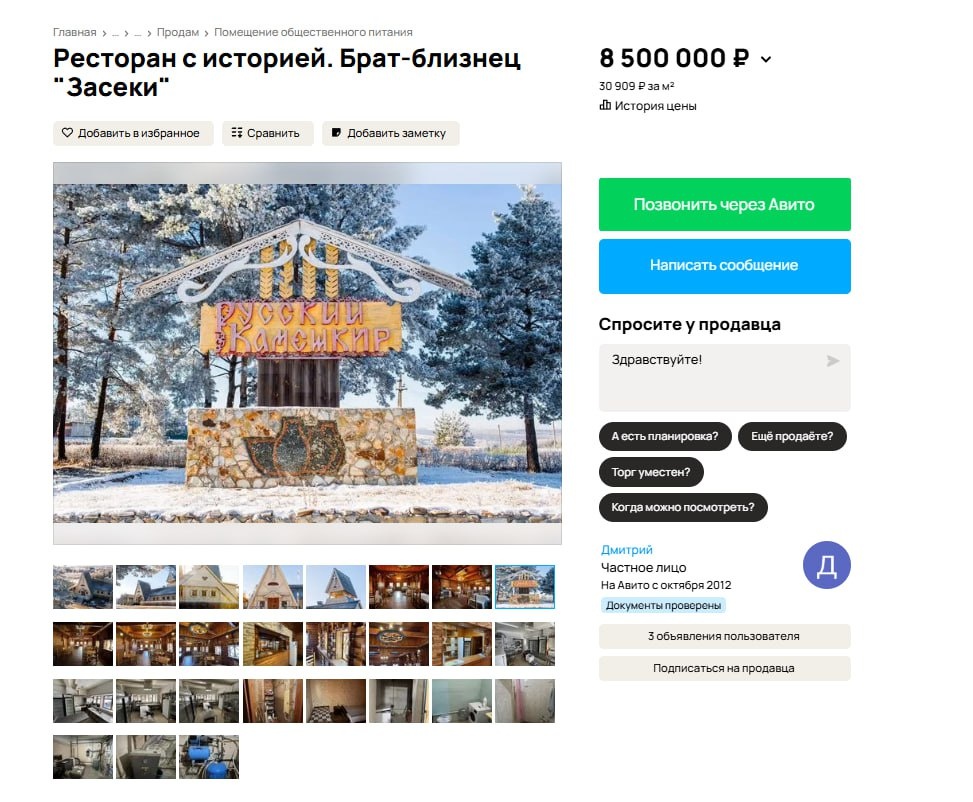Choose 'Торг уместен?' quick question chip
This screenshot has height=802, width=973.
pyautogui.click(x=651, y=472)
